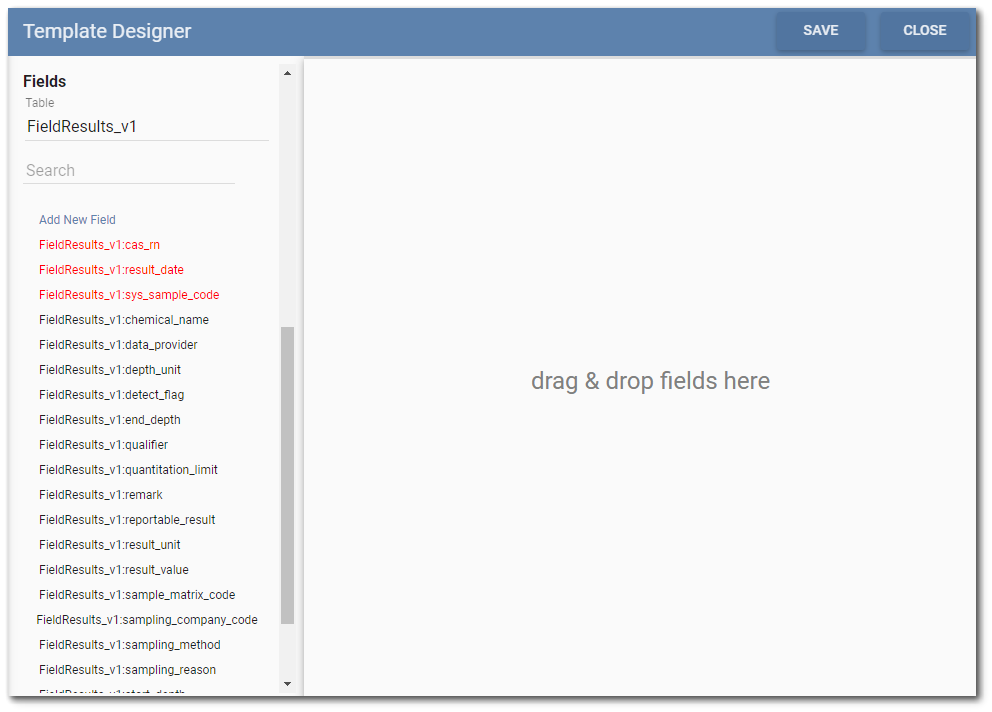Select the qualifier field
992x712 pixels.
click(104, 444)
